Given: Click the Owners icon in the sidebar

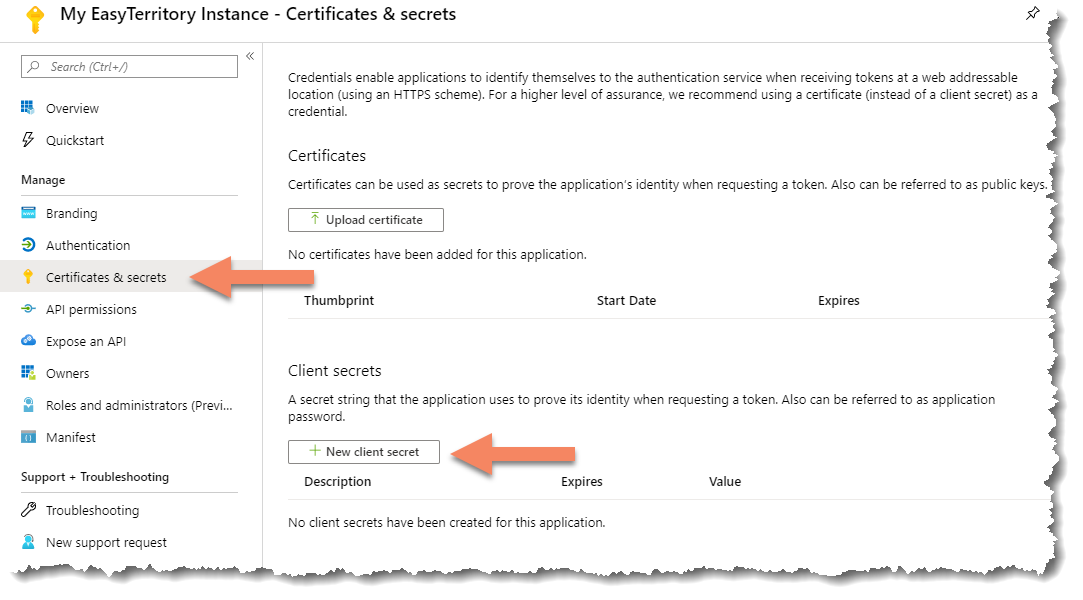Looking at the screenshot, I should pyautogui.click(x=28, y=373).
